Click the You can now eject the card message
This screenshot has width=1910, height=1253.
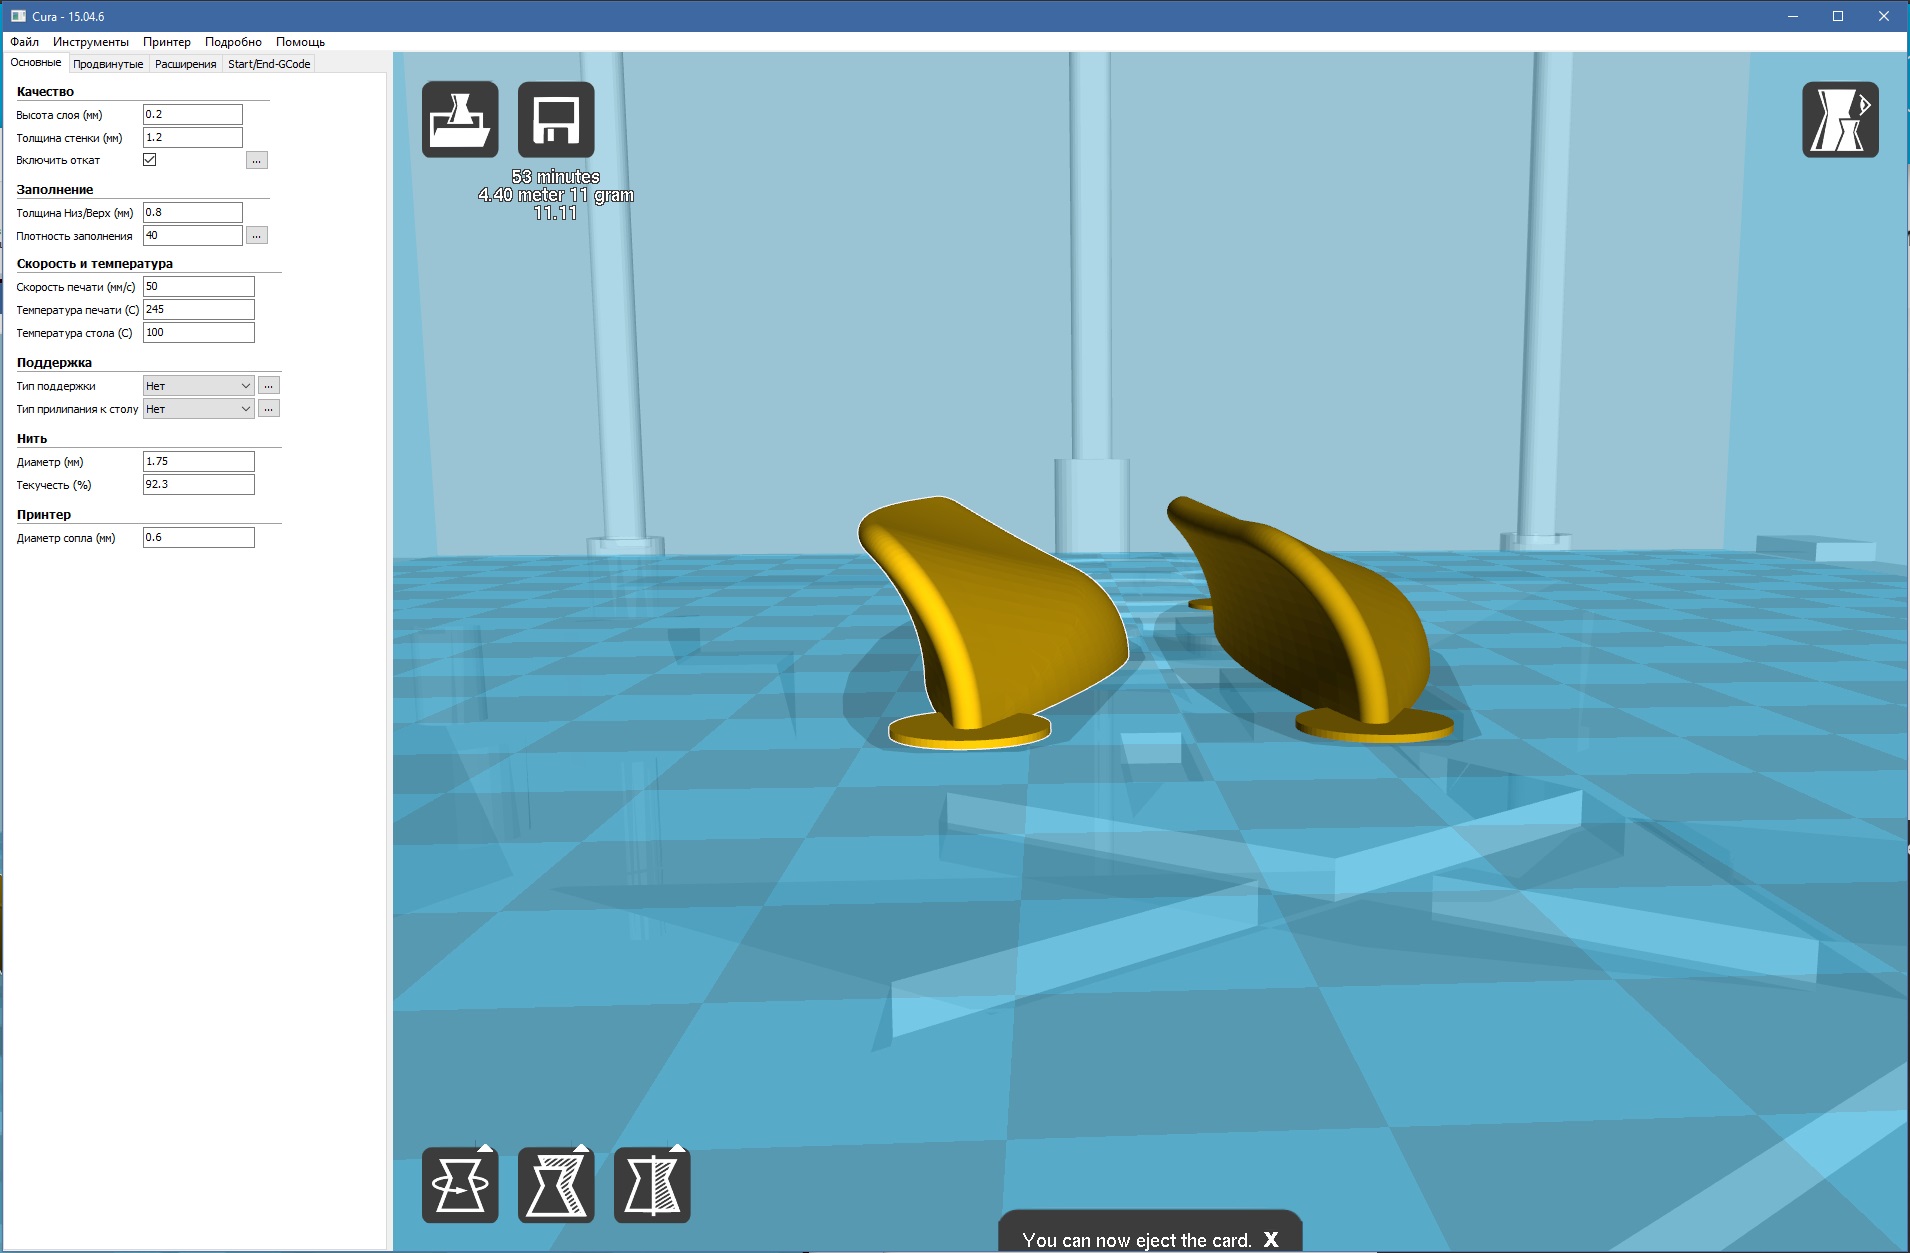(x=1136, y=1240)
